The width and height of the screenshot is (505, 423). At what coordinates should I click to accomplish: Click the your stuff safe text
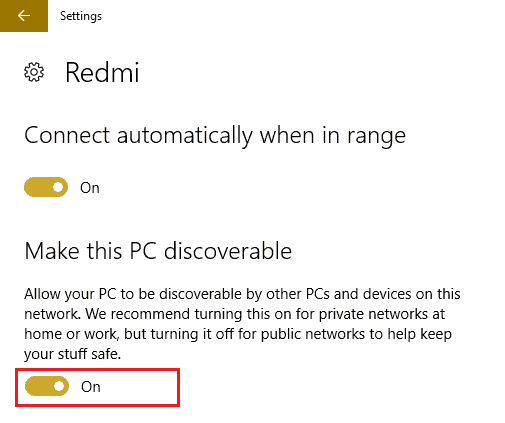(x=72, y=354)
